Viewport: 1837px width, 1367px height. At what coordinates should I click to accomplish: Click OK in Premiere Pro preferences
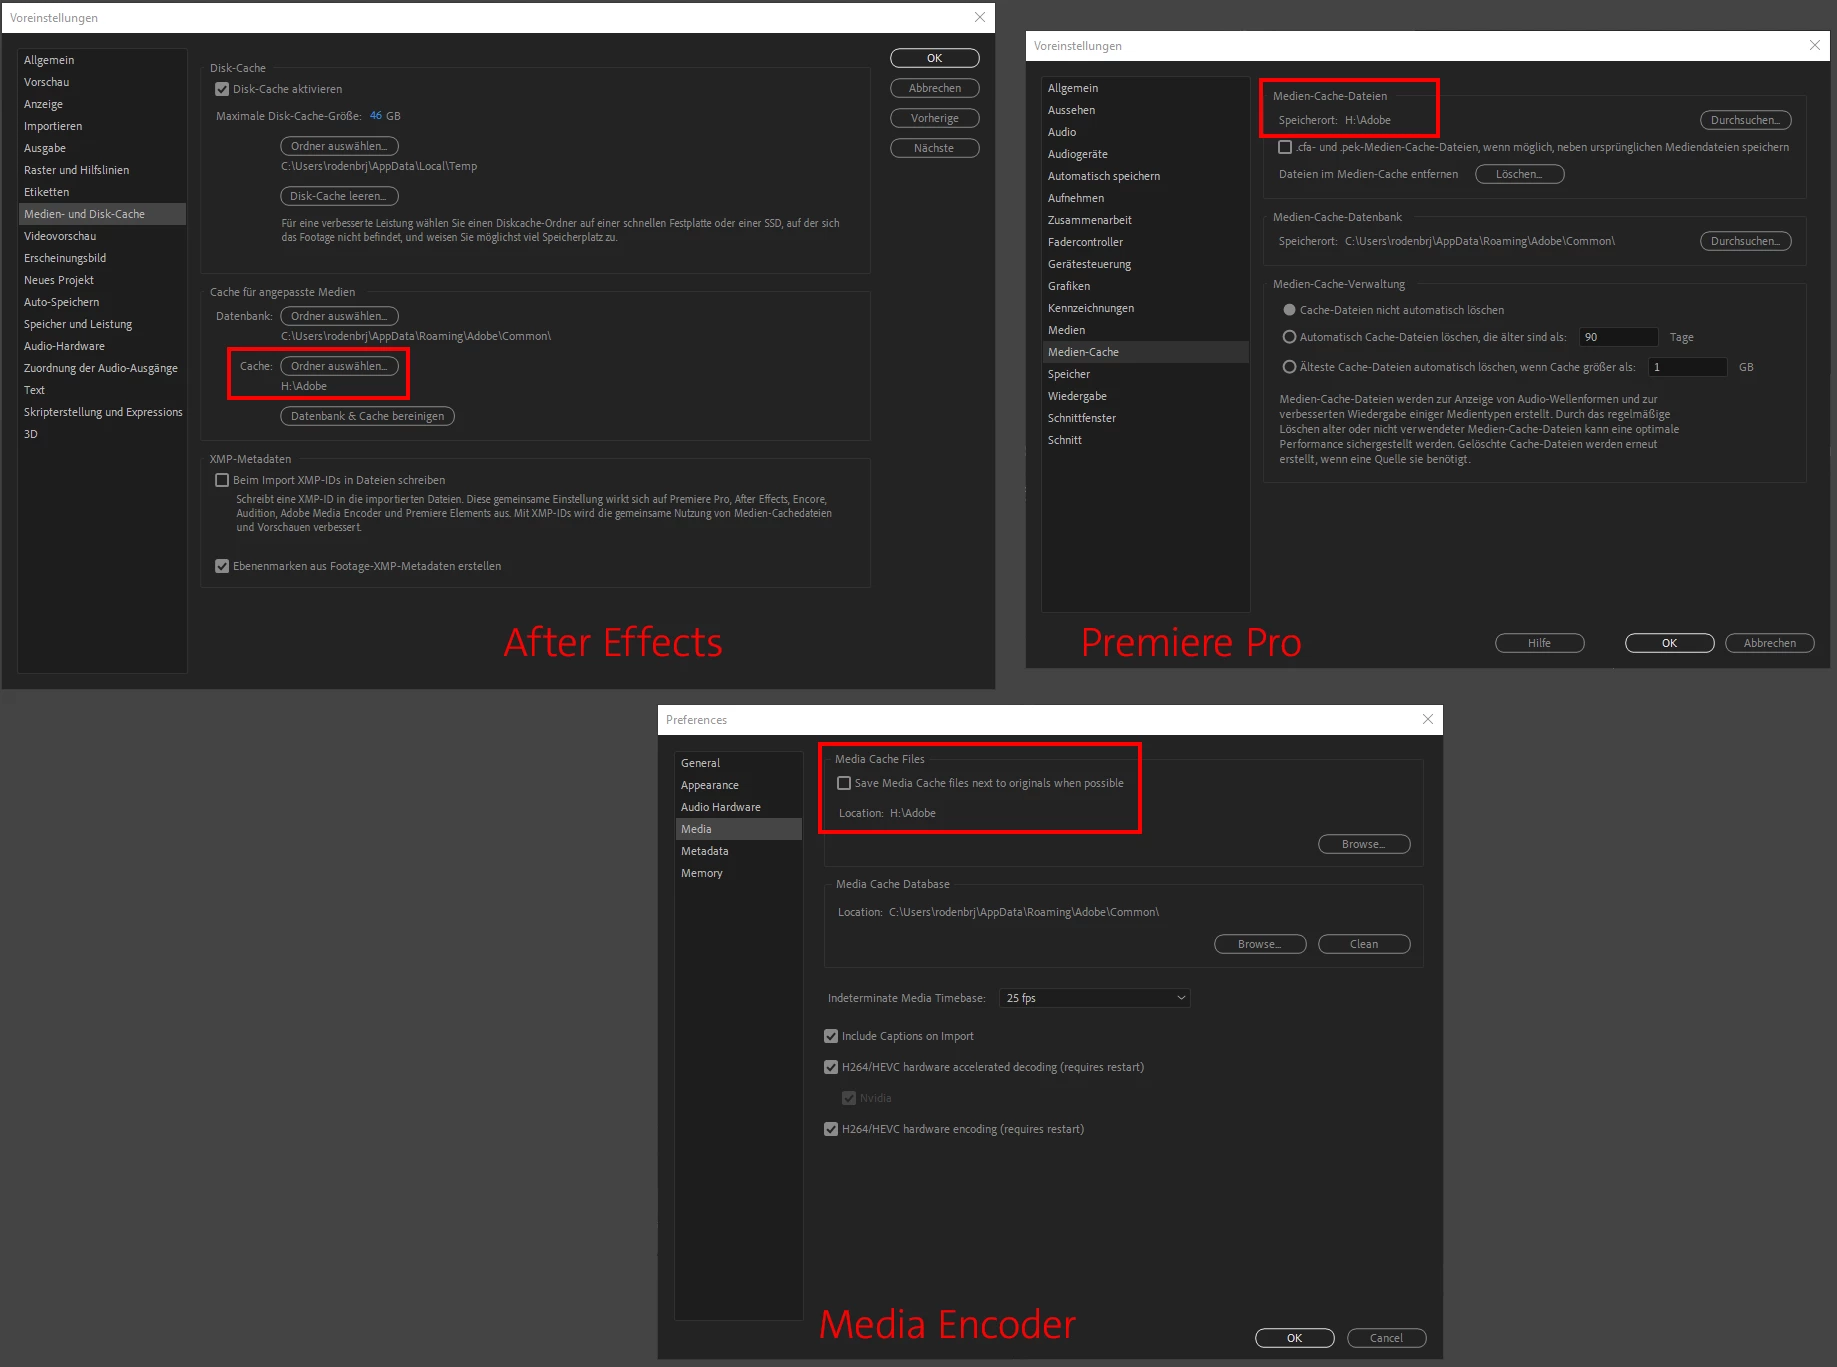point(1669,643)
